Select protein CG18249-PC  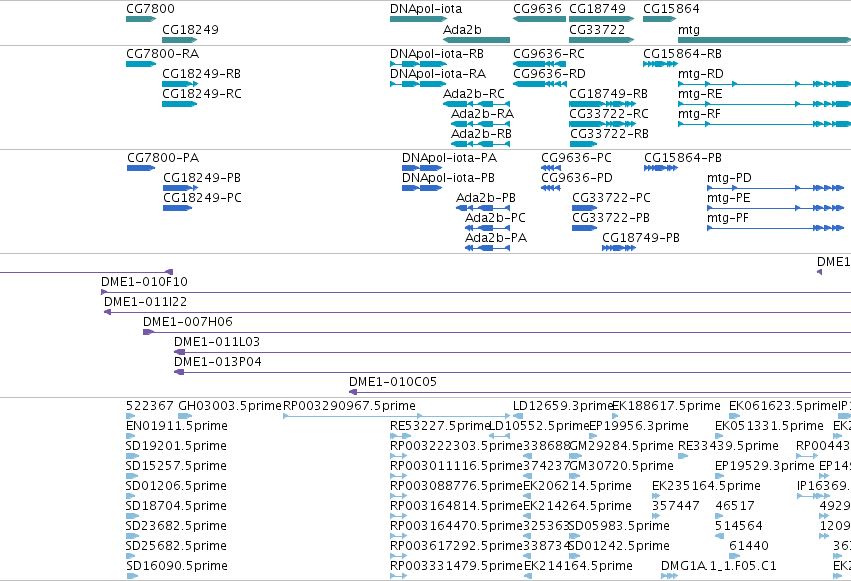tap(202, 198)
